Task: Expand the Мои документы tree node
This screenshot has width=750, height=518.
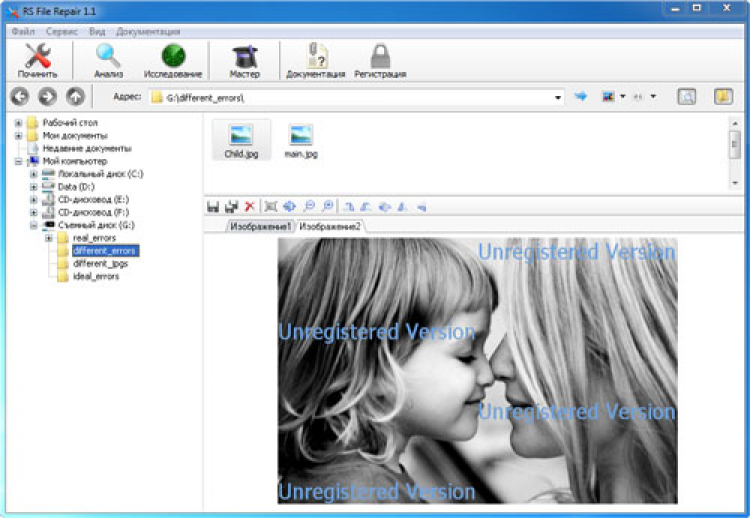Action: point(19,136)
